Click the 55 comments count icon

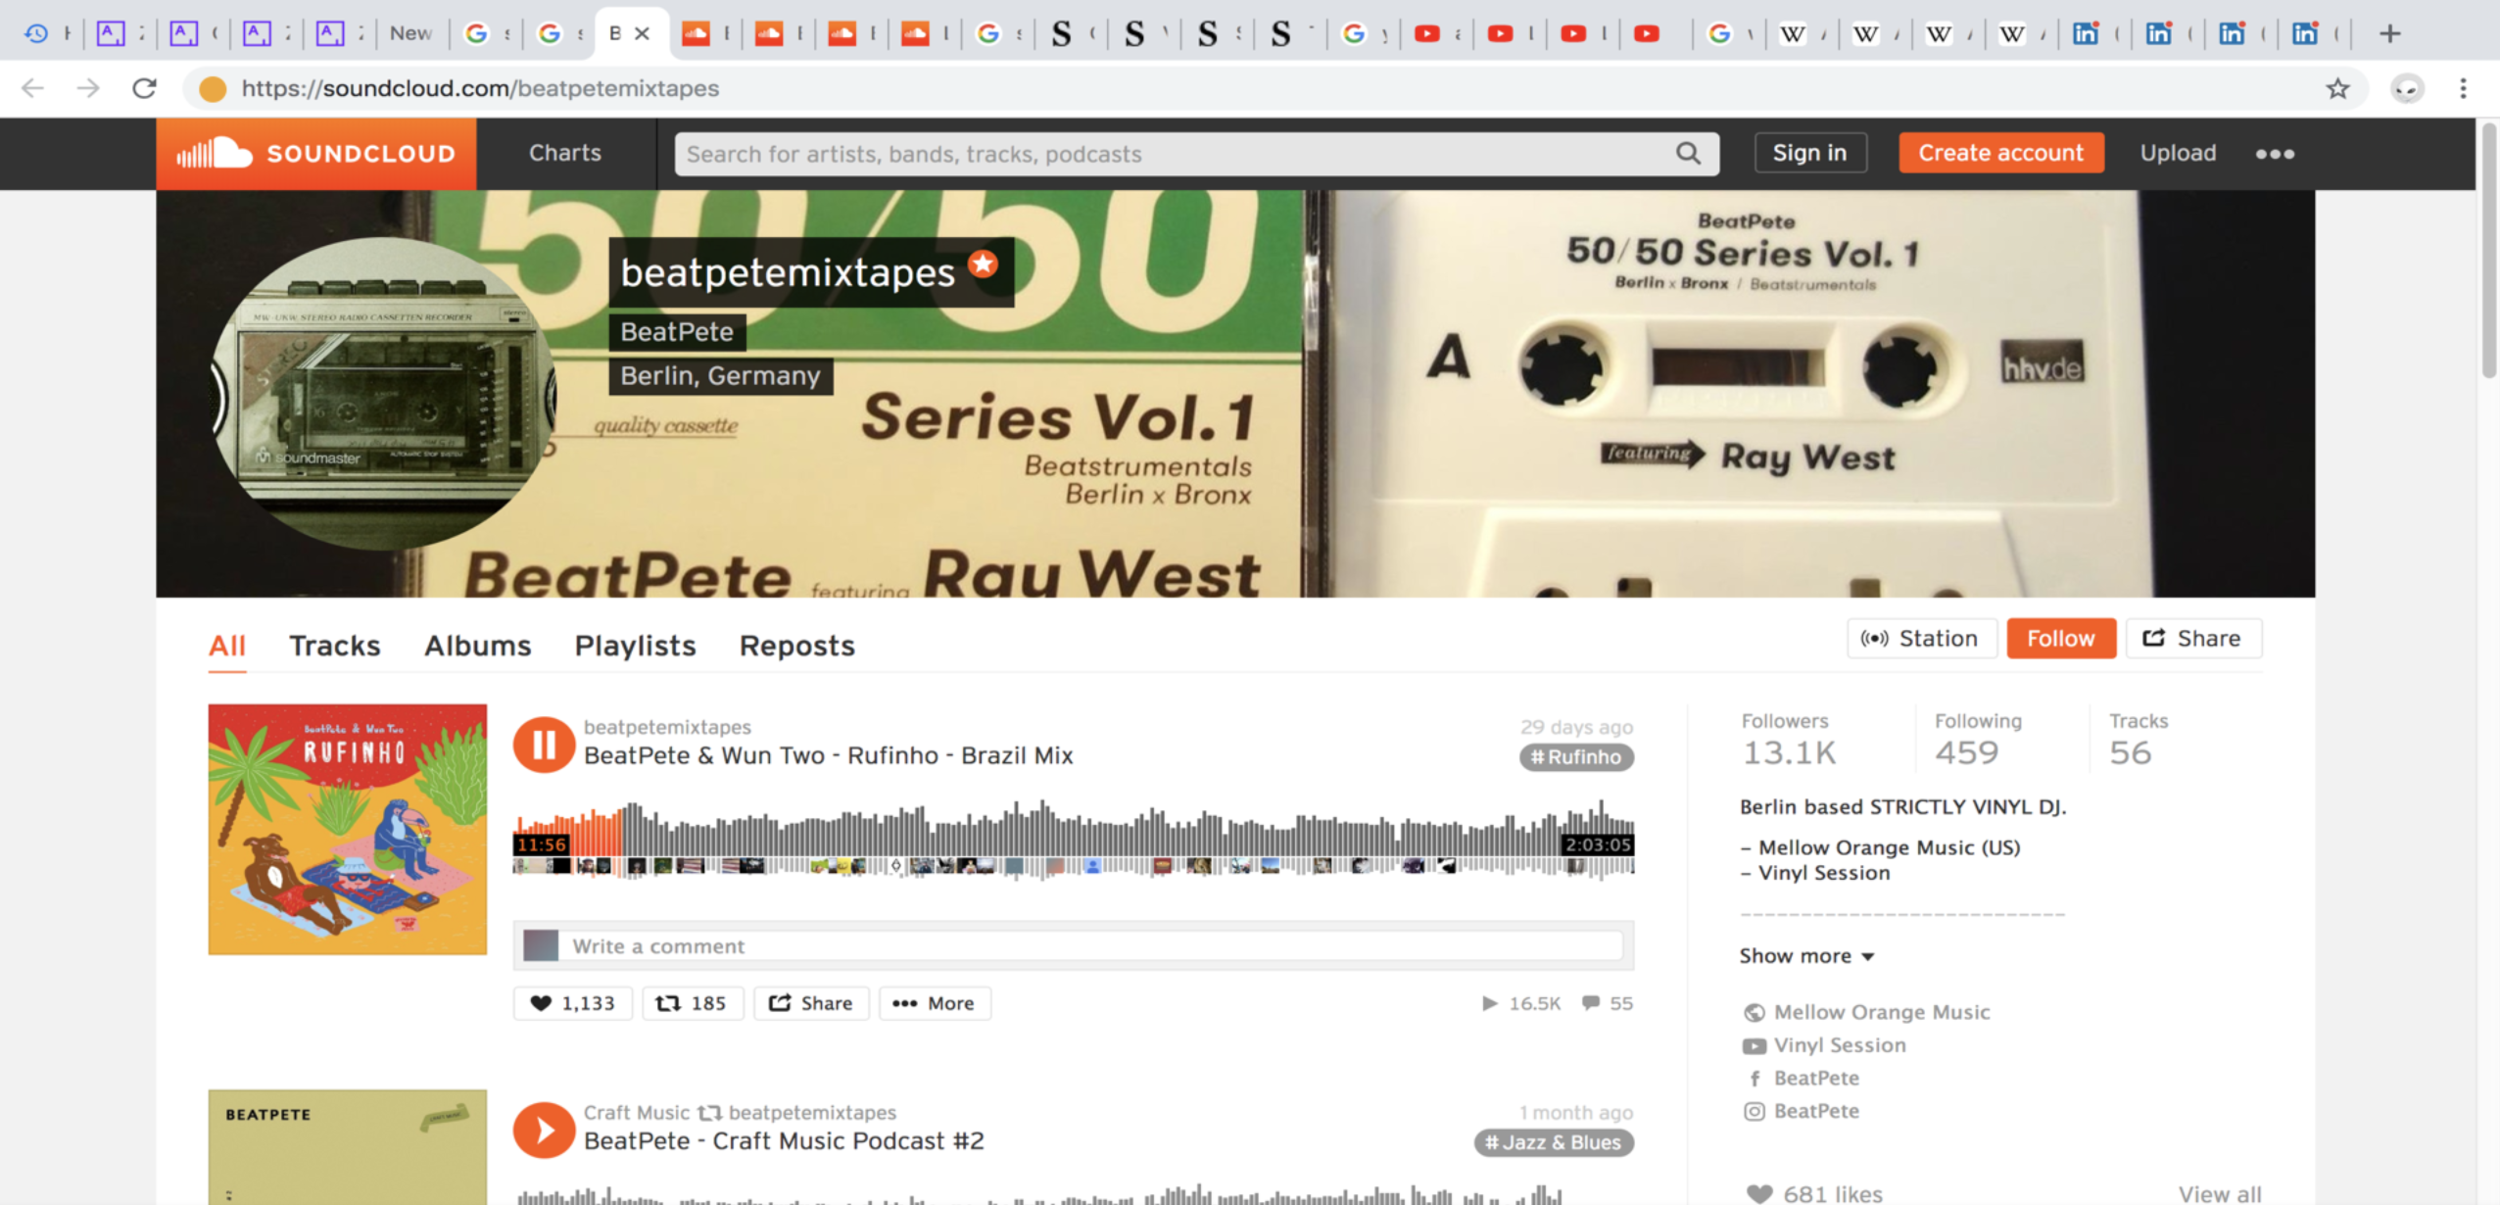(1607, 1003)
